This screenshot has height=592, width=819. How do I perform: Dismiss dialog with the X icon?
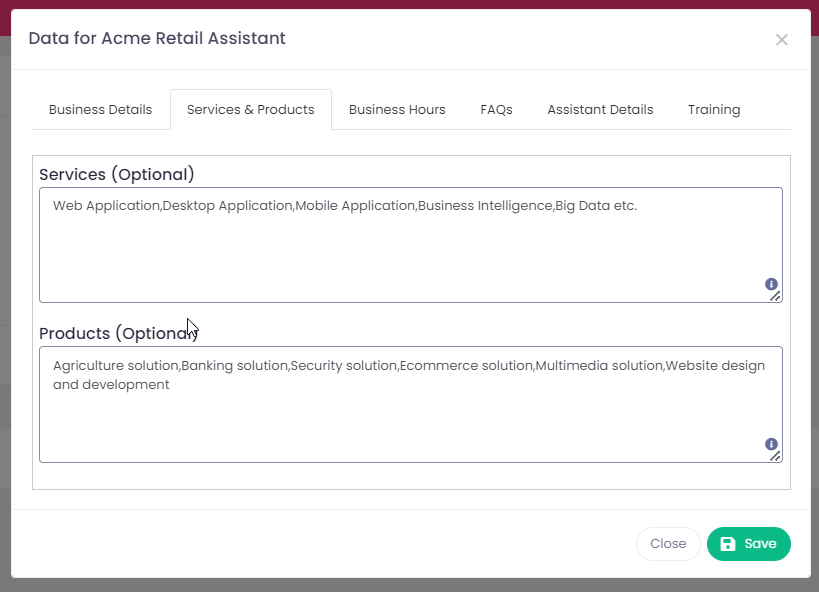(x=781, y=40)
